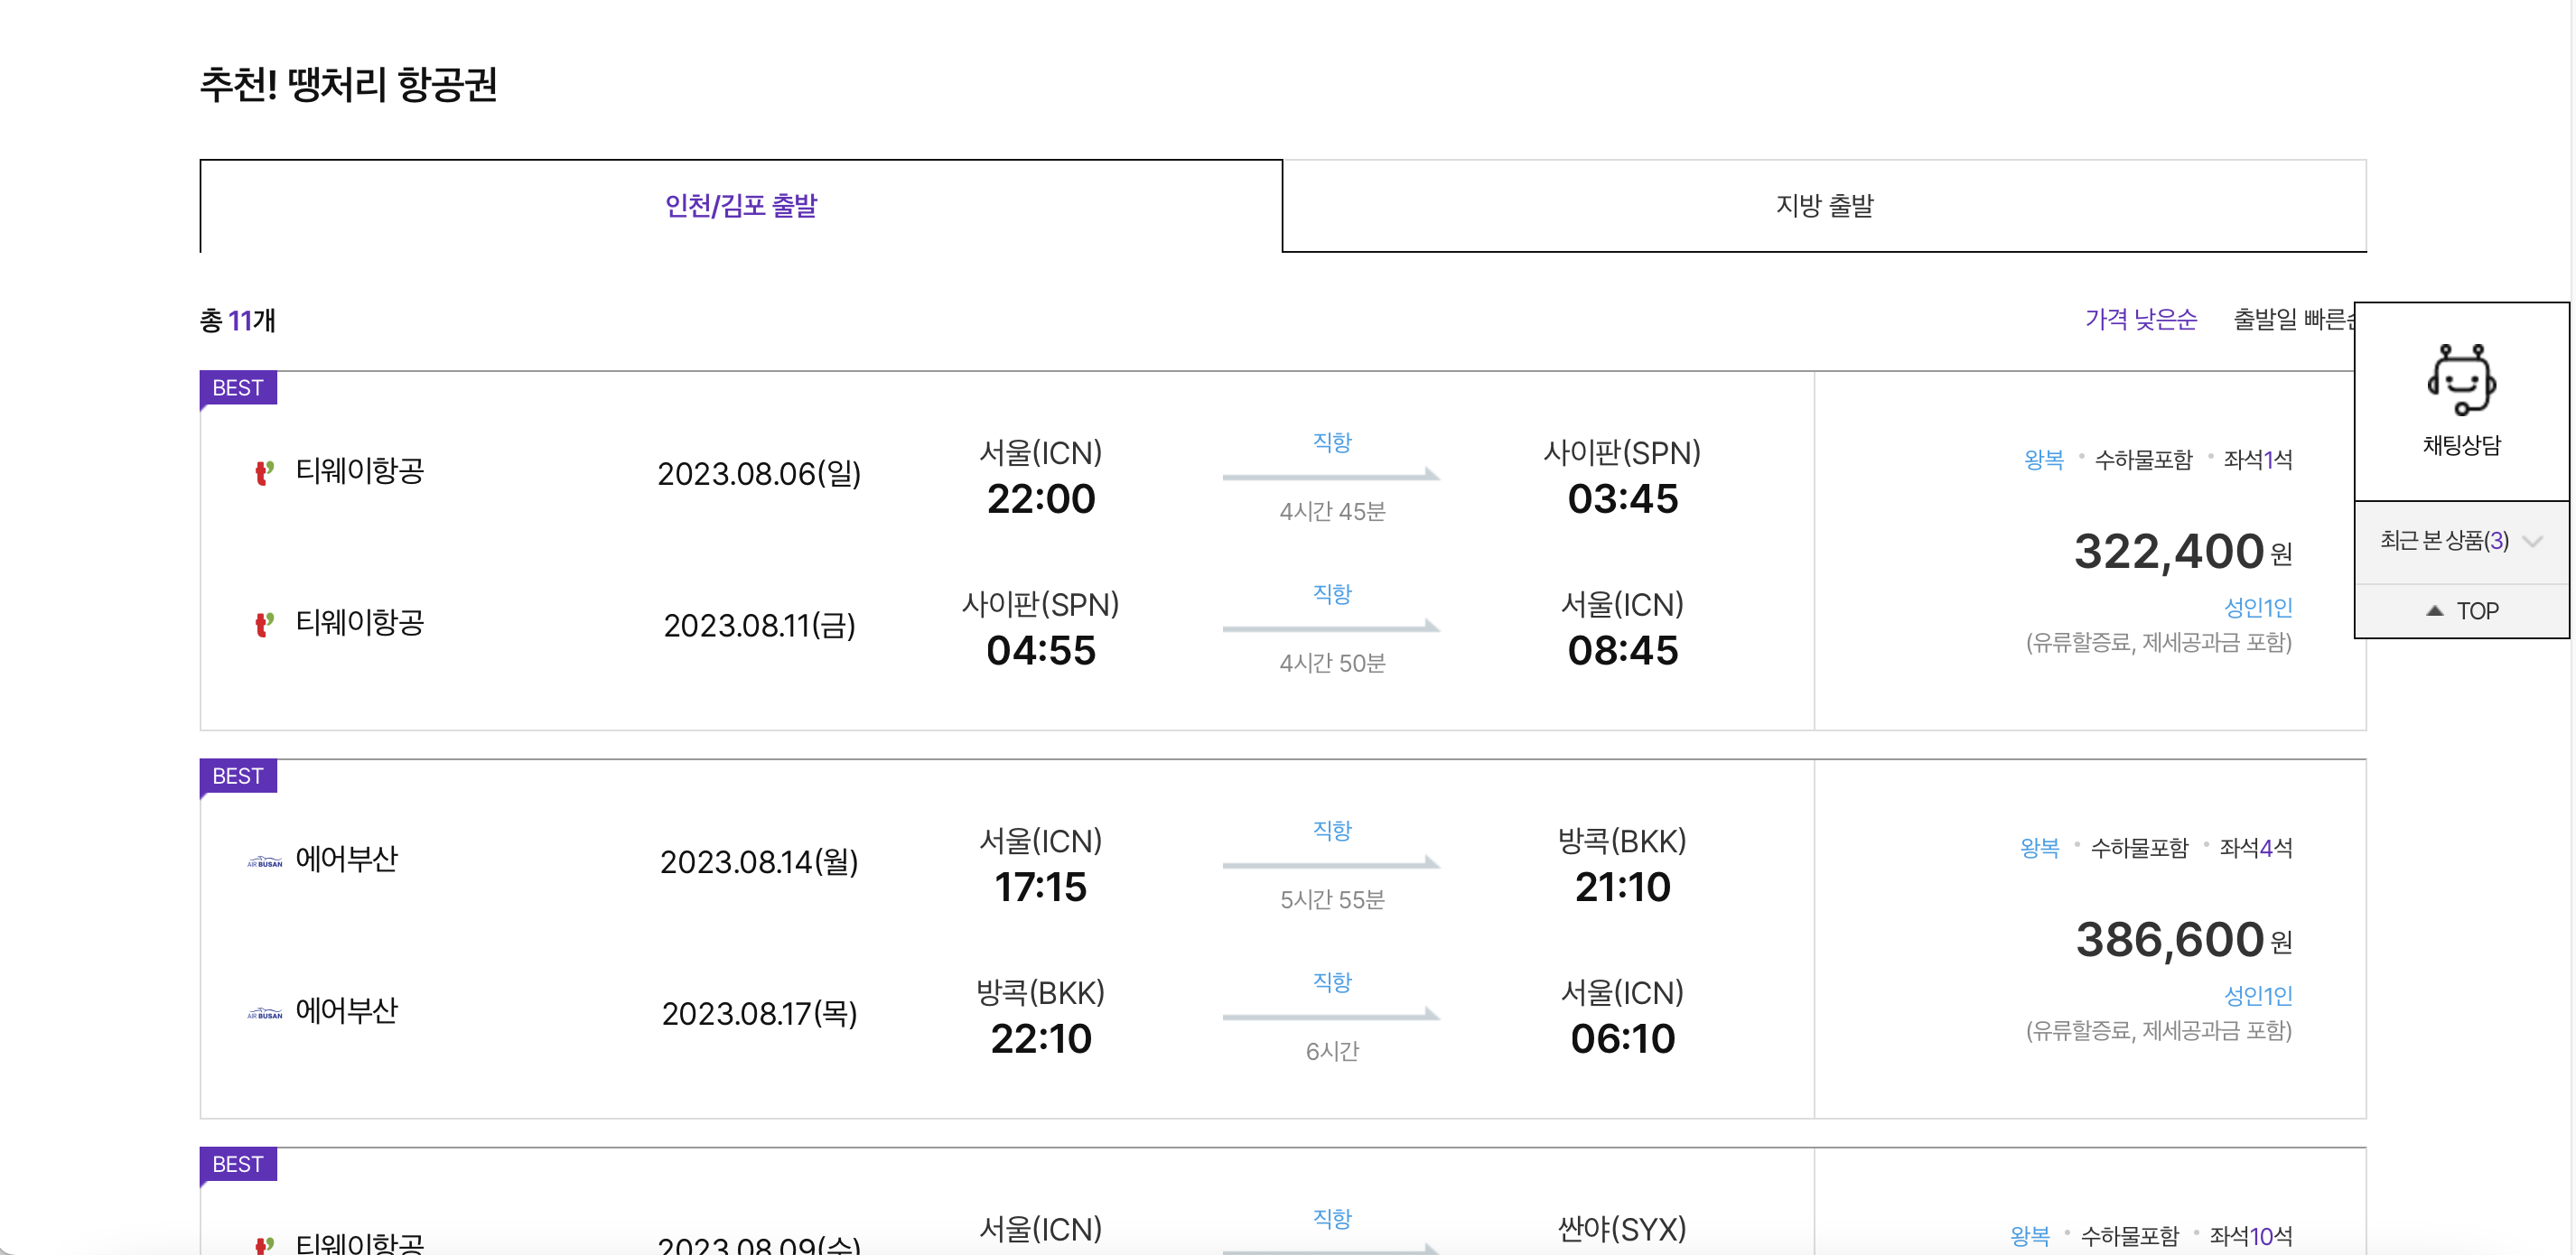Click 최근 본 상품(3) label
This screenshot has height=1255, width=2576.
point(2443,541)
